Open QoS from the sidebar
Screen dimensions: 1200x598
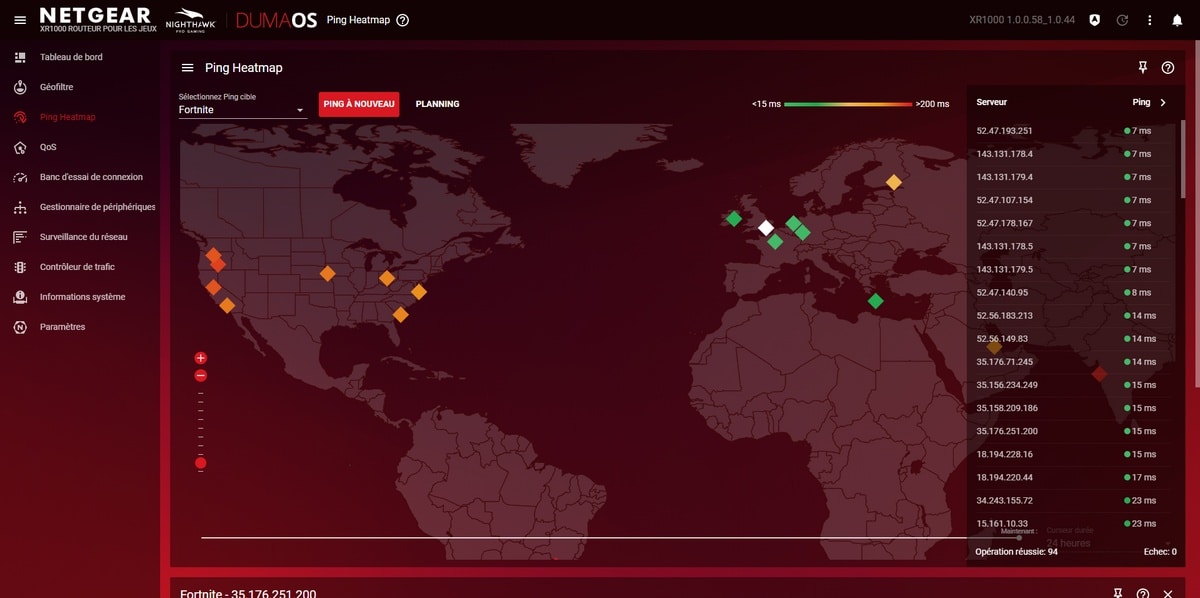tap(48, 147)
